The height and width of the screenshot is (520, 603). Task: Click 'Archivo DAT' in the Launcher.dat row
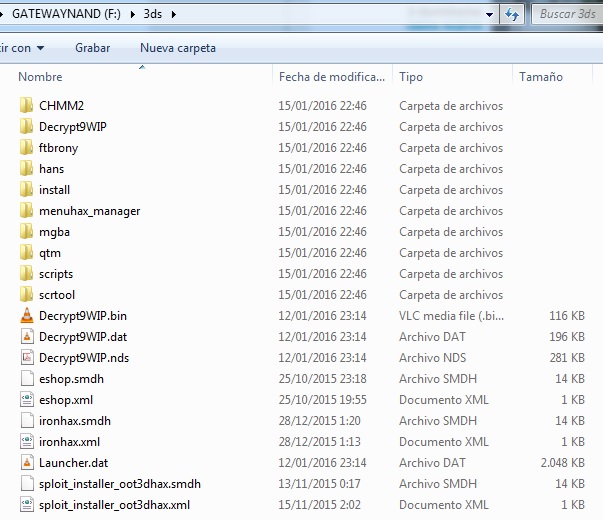tap(432, 463)
